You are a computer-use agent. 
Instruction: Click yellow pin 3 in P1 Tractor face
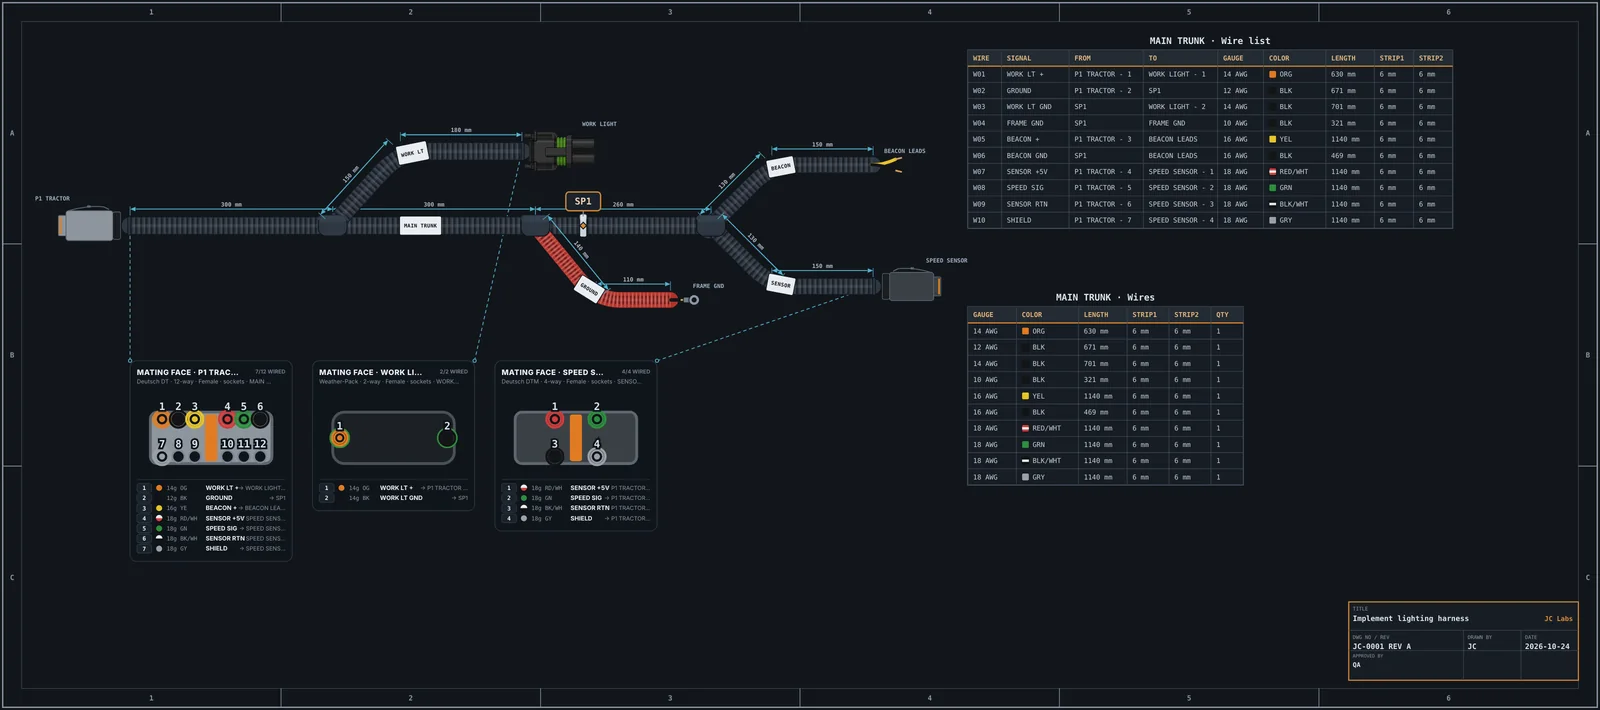[x=195, y=419]
